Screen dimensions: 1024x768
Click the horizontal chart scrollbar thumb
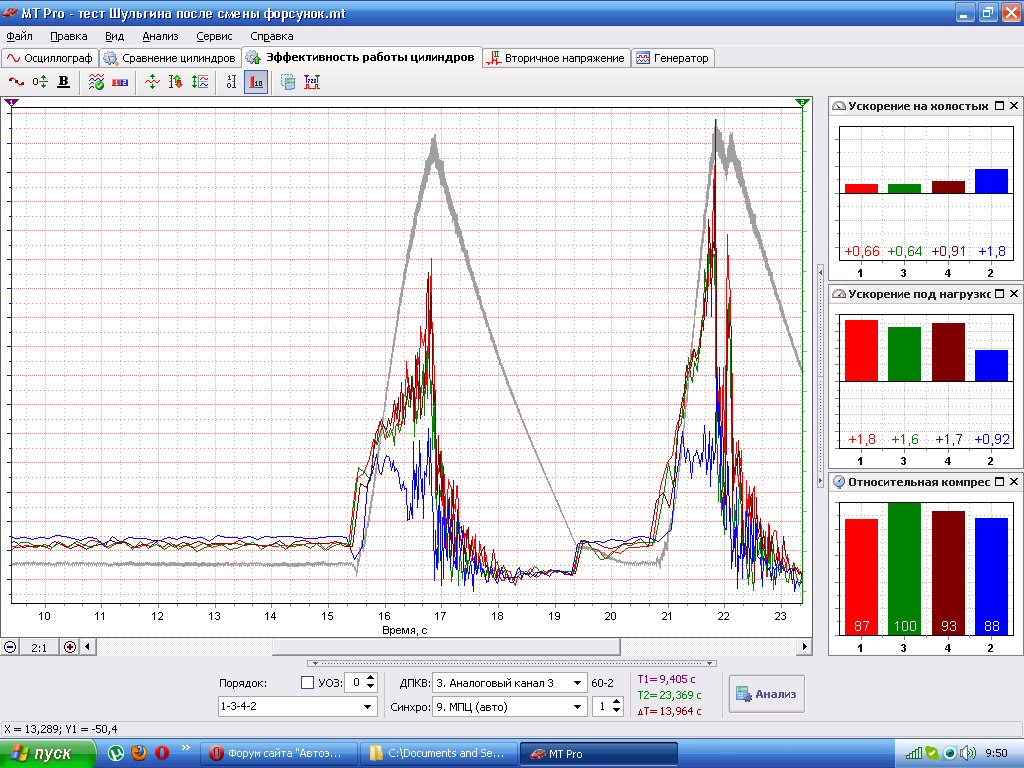point(446,647)
